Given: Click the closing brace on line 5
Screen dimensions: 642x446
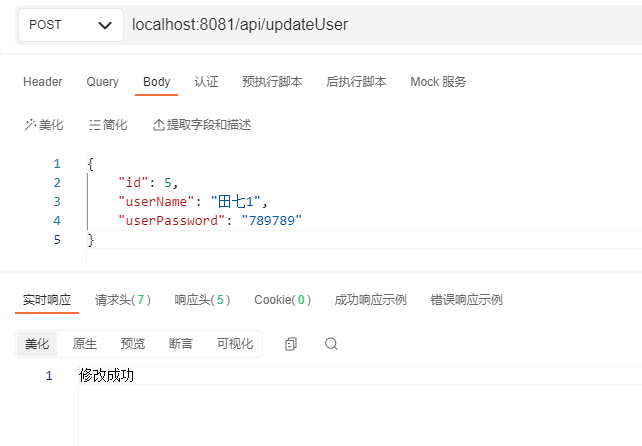Looking at the screenshot, I should tap(91, 240).
